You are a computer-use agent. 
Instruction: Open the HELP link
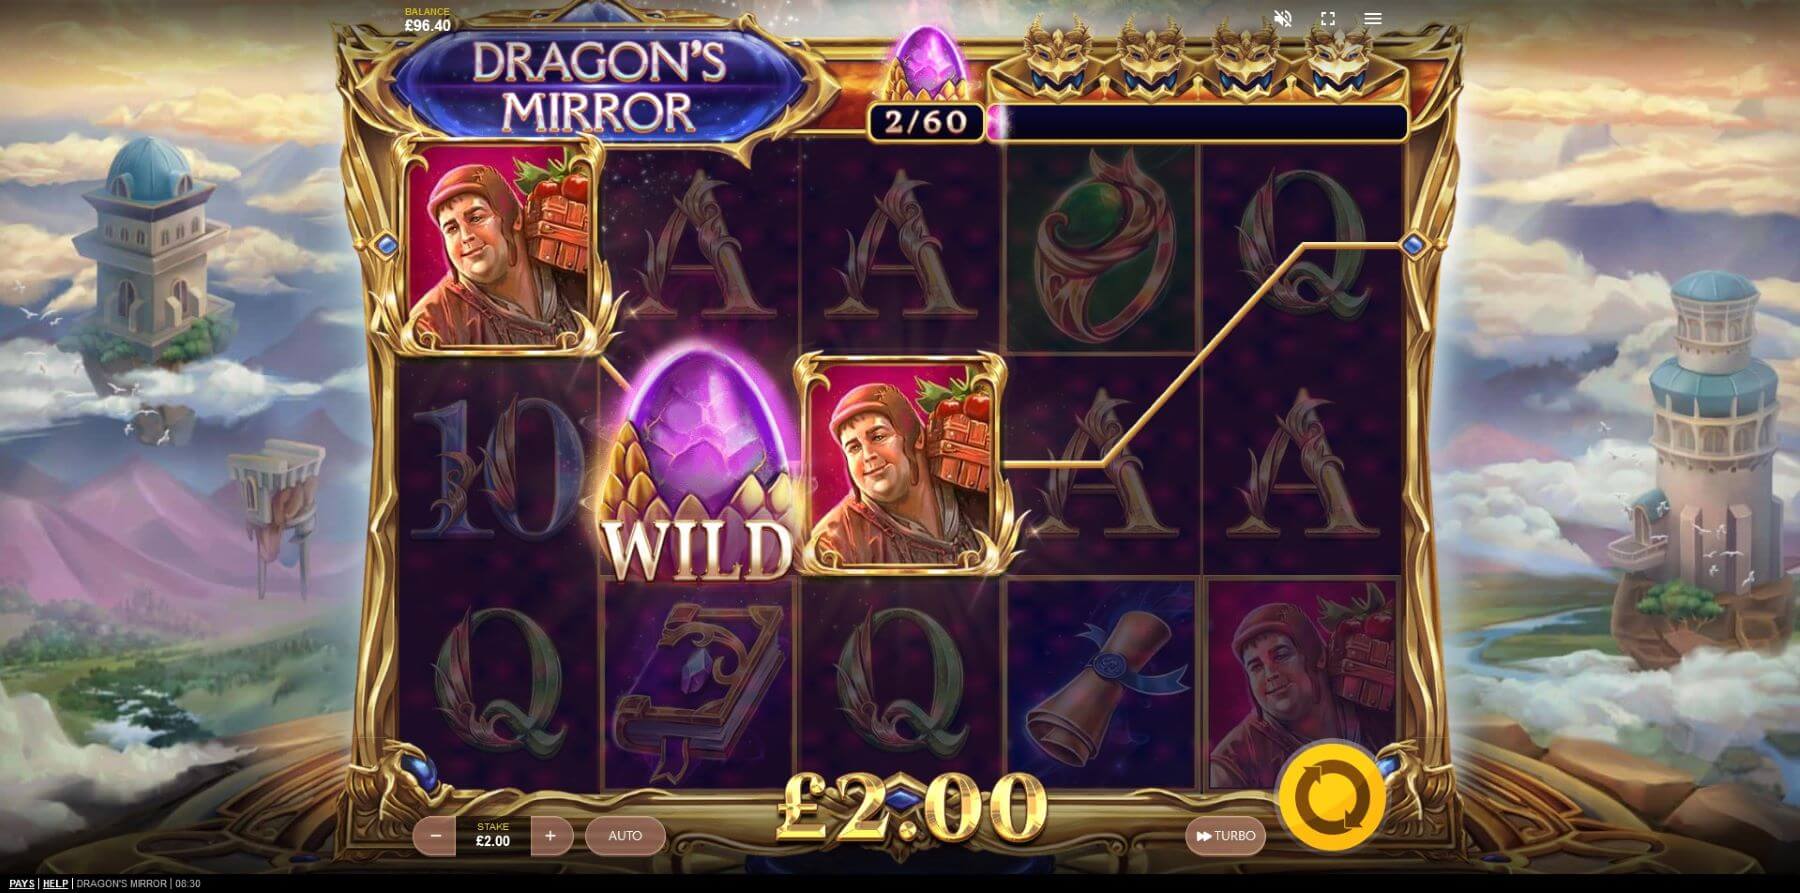click(x=55, y=884)
